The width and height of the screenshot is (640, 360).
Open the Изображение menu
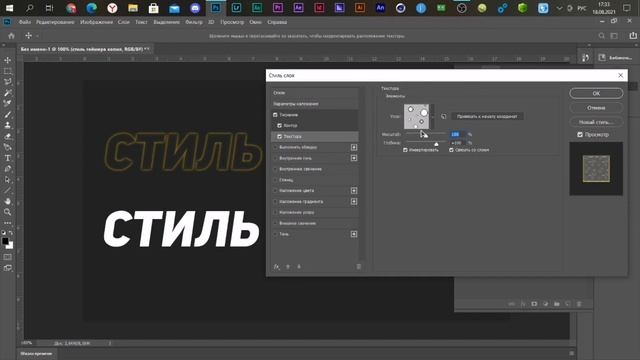click(96, 22)
